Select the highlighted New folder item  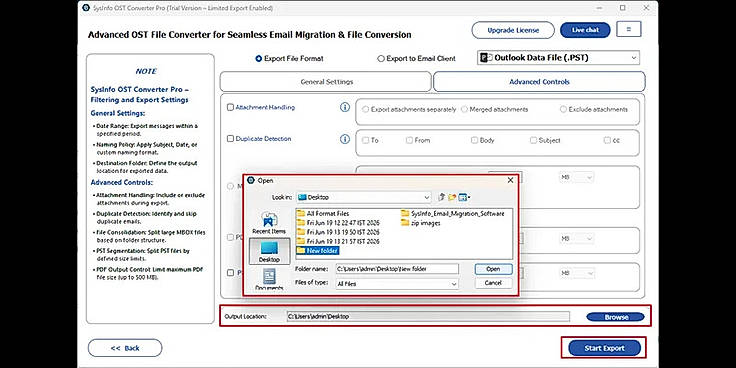click(318, 251)
